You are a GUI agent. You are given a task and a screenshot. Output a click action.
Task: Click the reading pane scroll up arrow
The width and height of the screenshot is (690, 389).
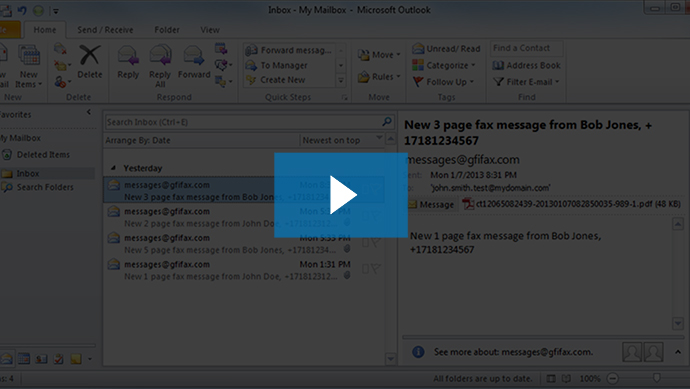tap(678, 224)
